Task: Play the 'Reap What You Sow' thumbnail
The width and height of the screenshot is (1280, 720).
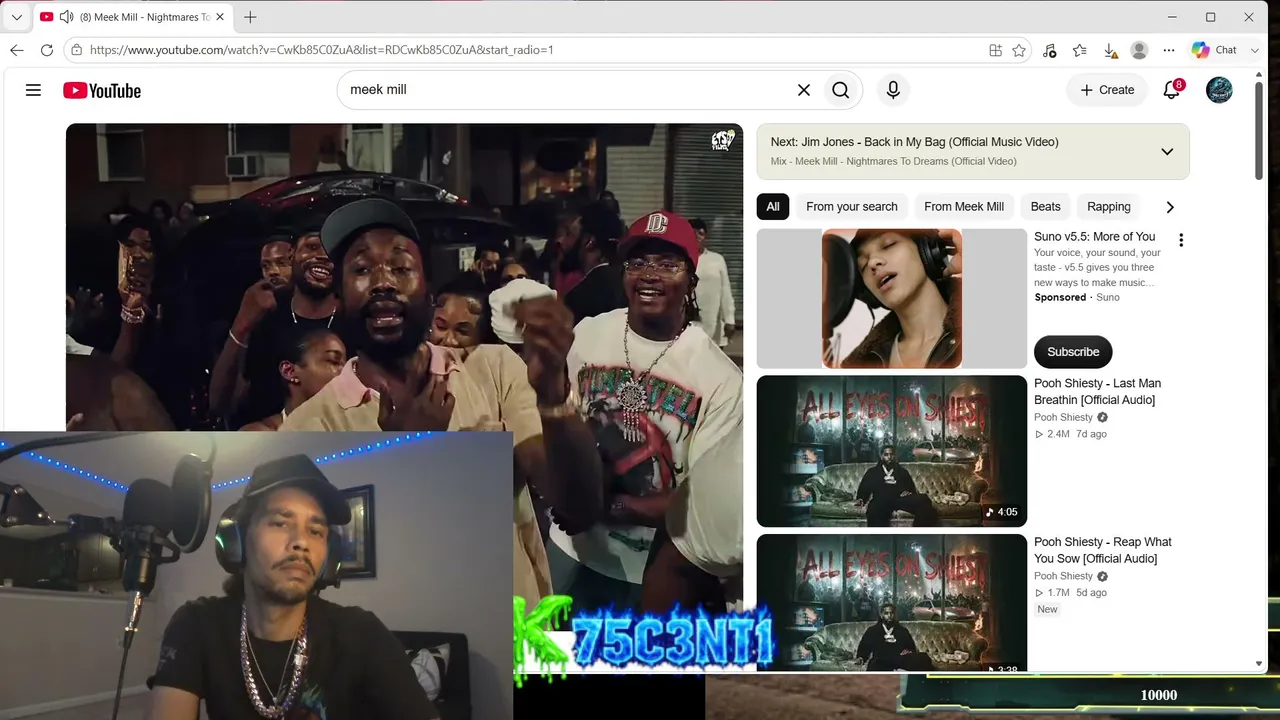Action: (892, 602)
